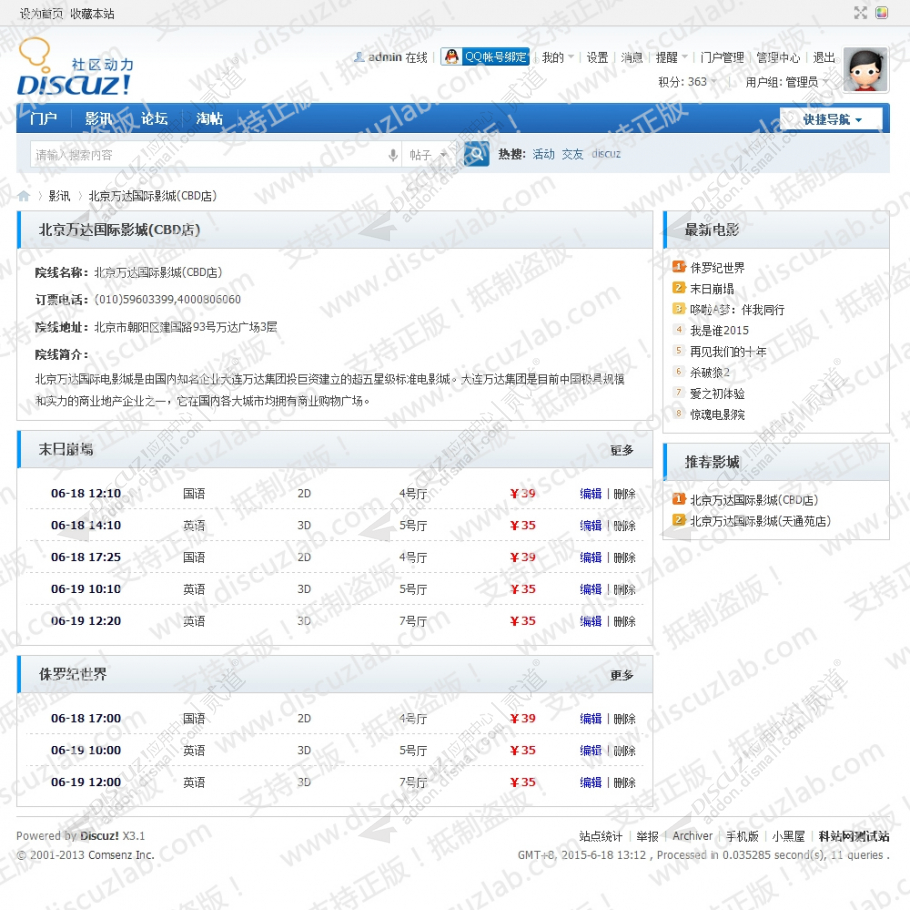
Task: Click hot search term 交友
Action: point(573,154)
